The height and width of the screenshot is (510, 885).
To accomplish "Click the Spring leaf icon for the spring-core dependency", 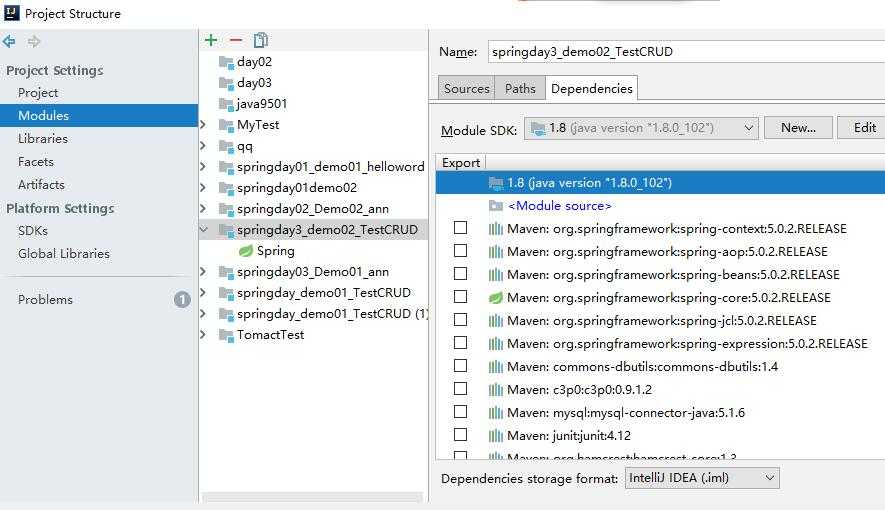I will tap(496, 297).
